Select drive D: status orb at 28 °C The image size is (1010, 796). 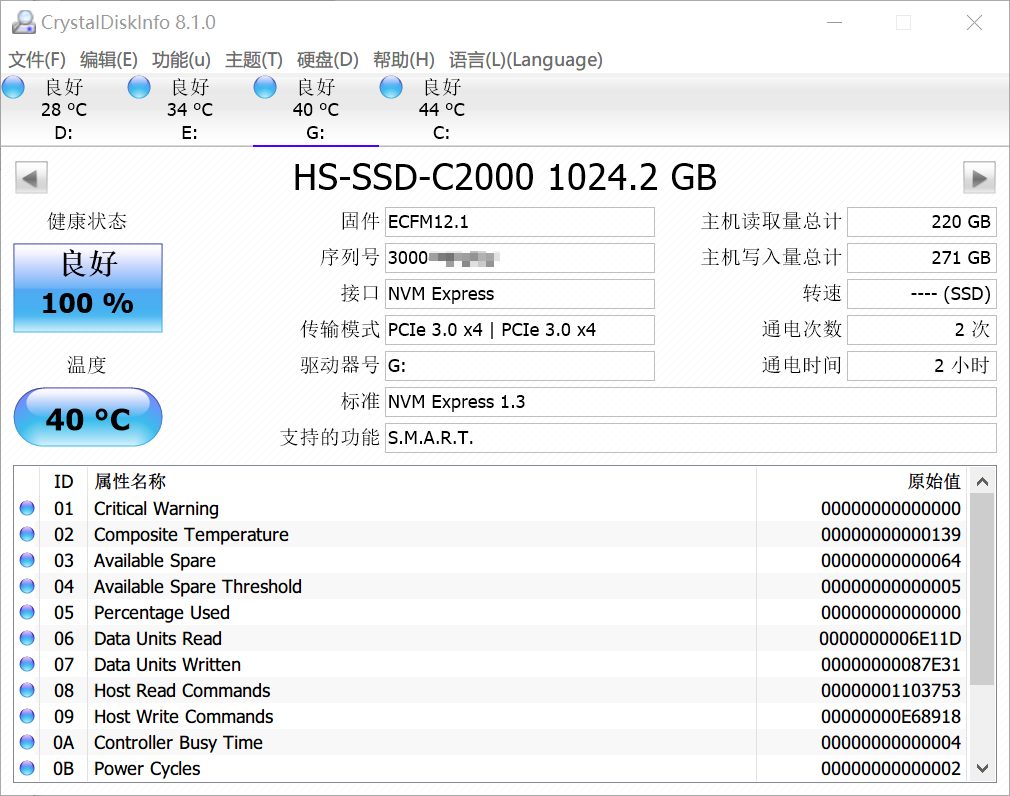(14, 88)
